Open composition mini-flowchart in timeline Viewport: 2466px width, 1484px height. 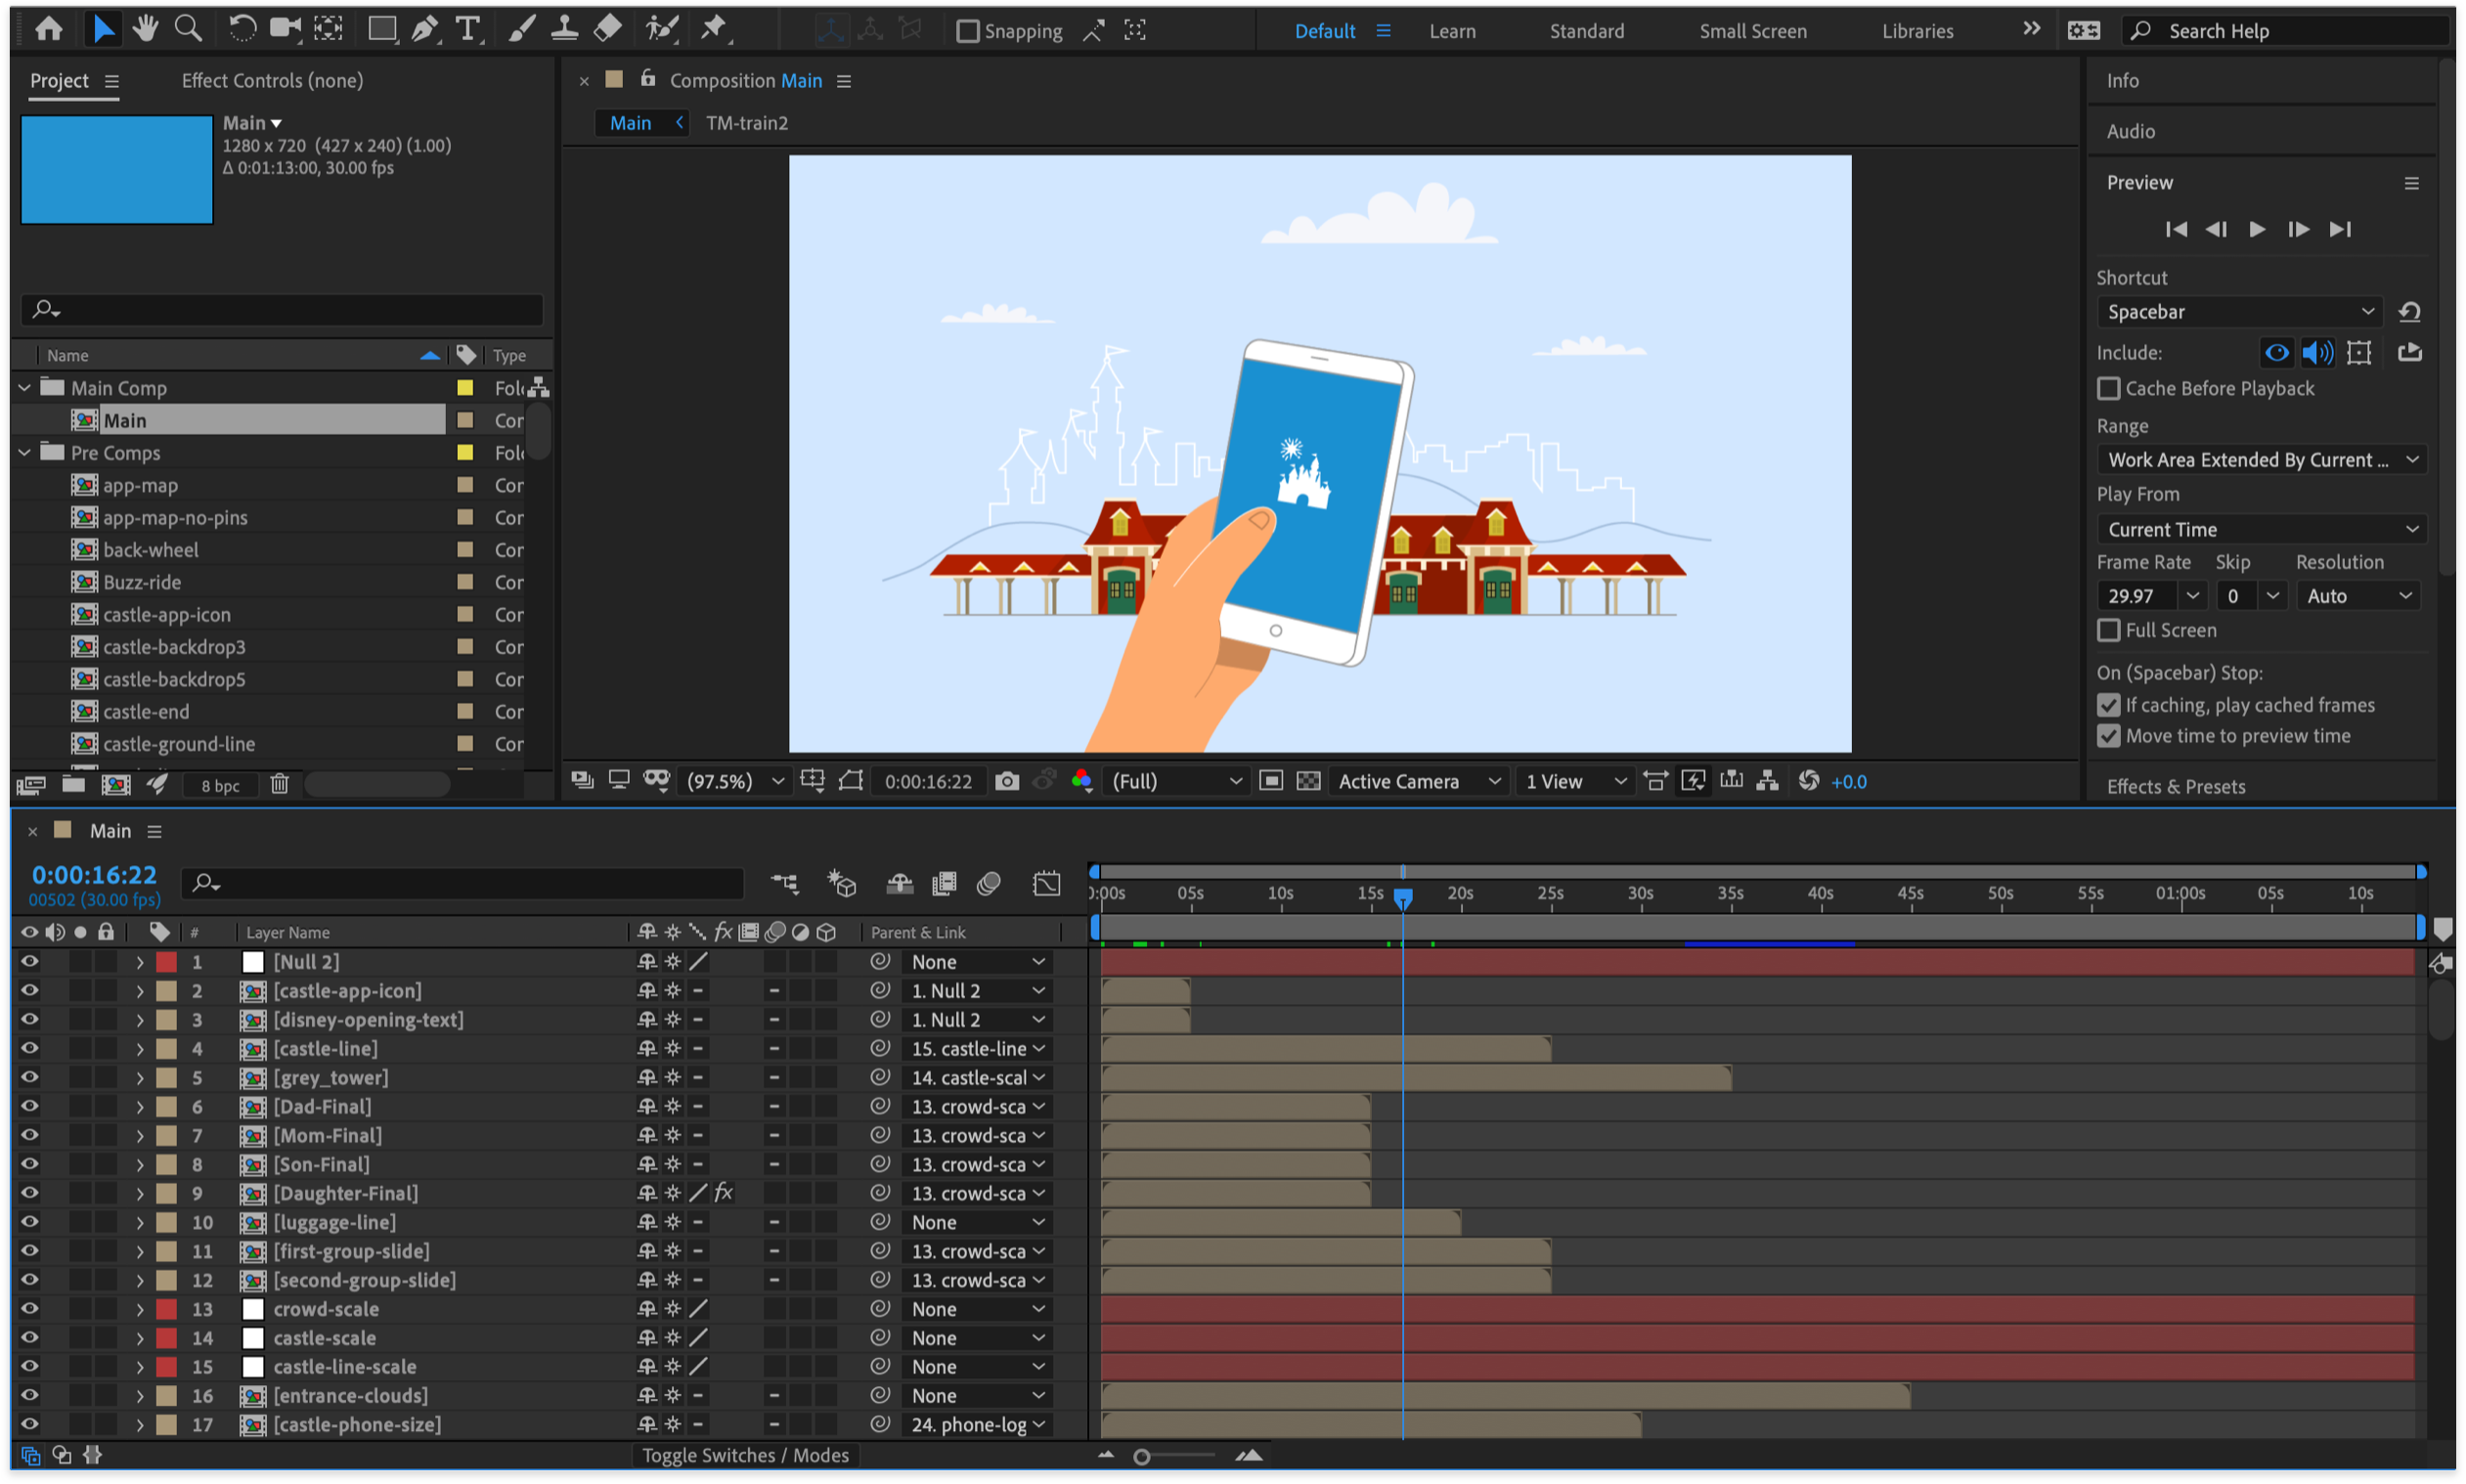pos(785,883)
